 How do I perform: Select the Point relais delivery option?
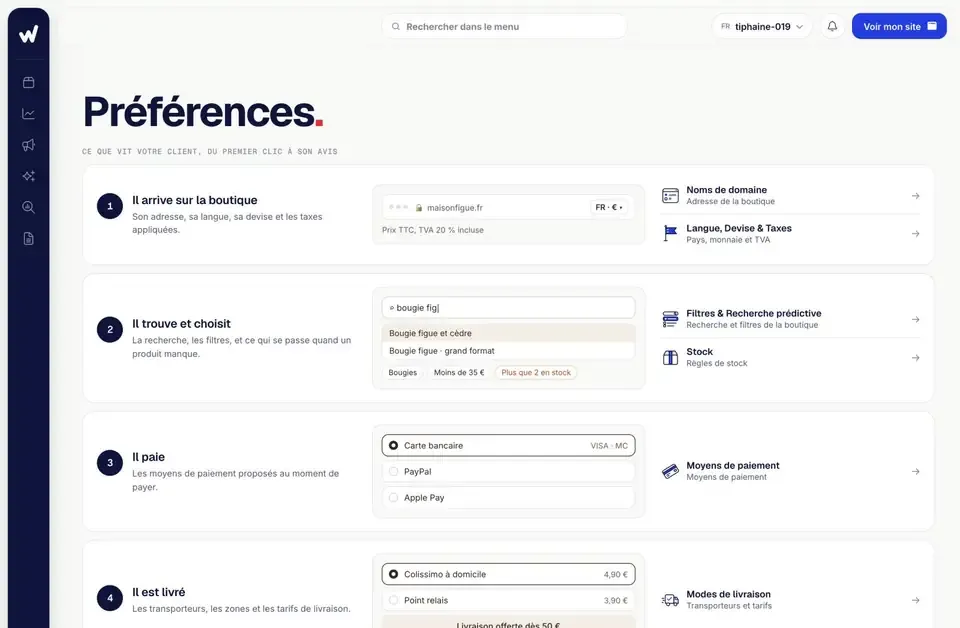pyautogui.click(x=508, y=600)
